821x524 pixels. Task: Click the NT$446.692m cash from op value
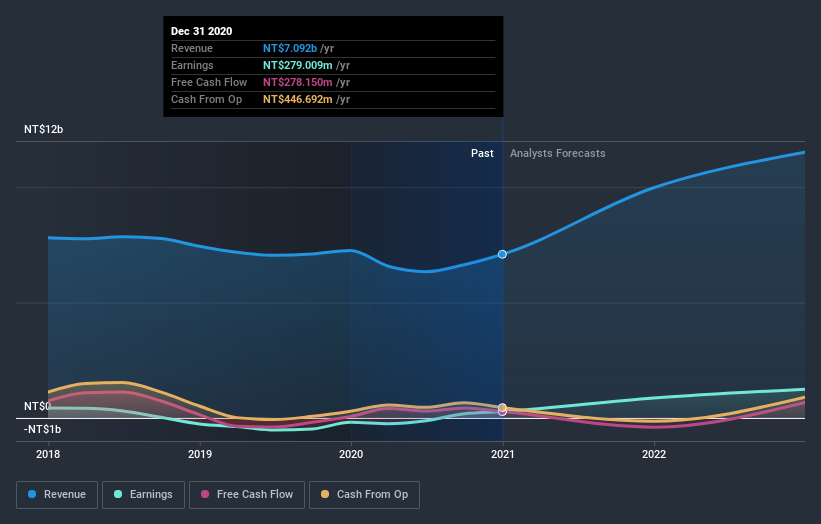[x=297, y=99]
